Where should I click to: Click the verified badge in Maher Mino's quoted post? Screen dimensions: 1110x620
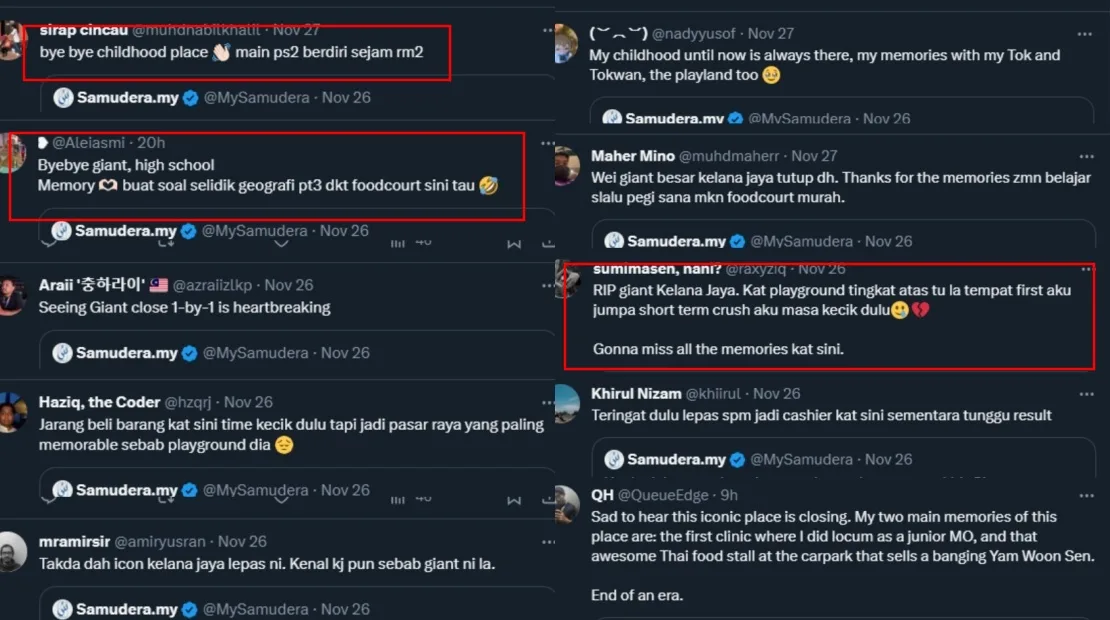738,241
